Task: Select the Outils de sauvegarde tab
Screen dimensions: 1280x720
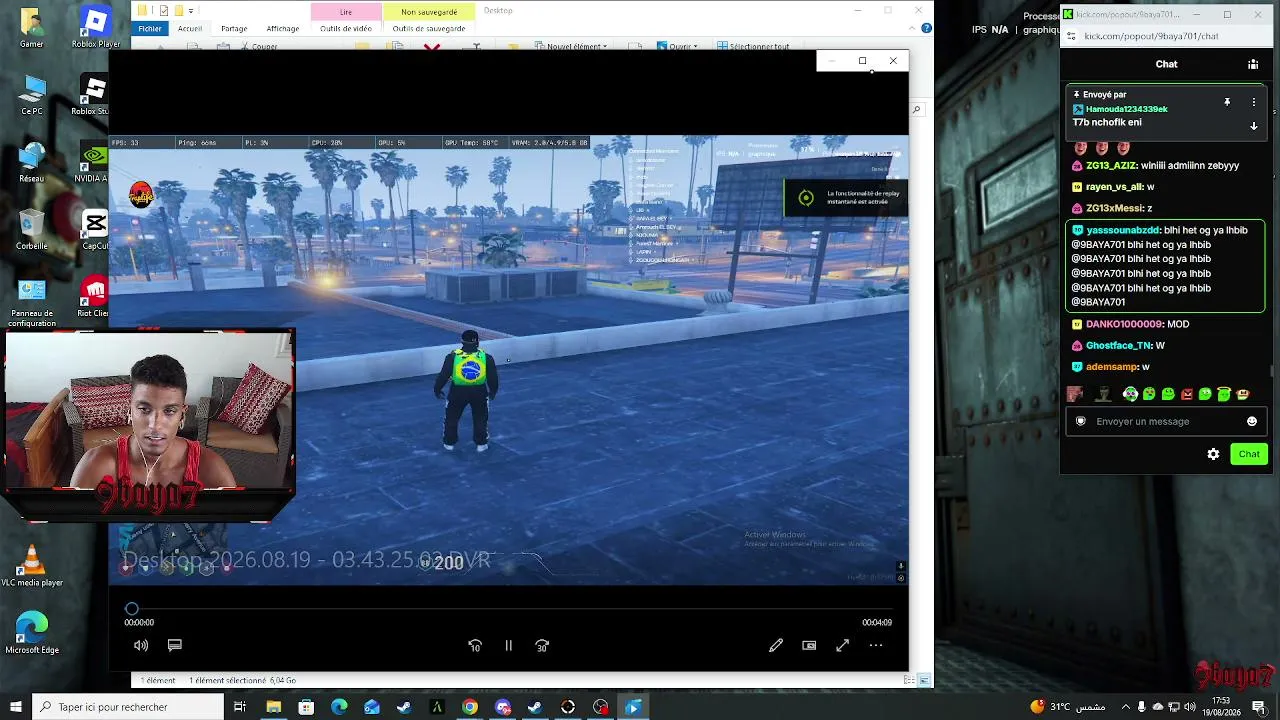Action: coord(429,29)
